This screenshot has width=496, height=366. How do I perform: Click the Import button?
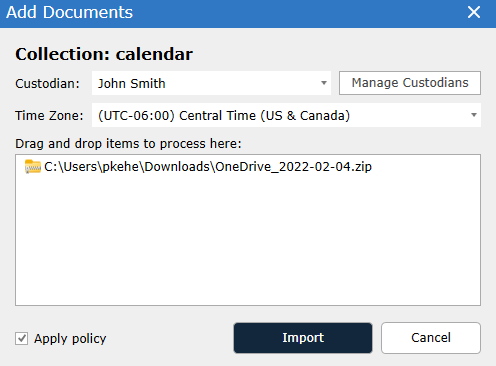(303, 338)
